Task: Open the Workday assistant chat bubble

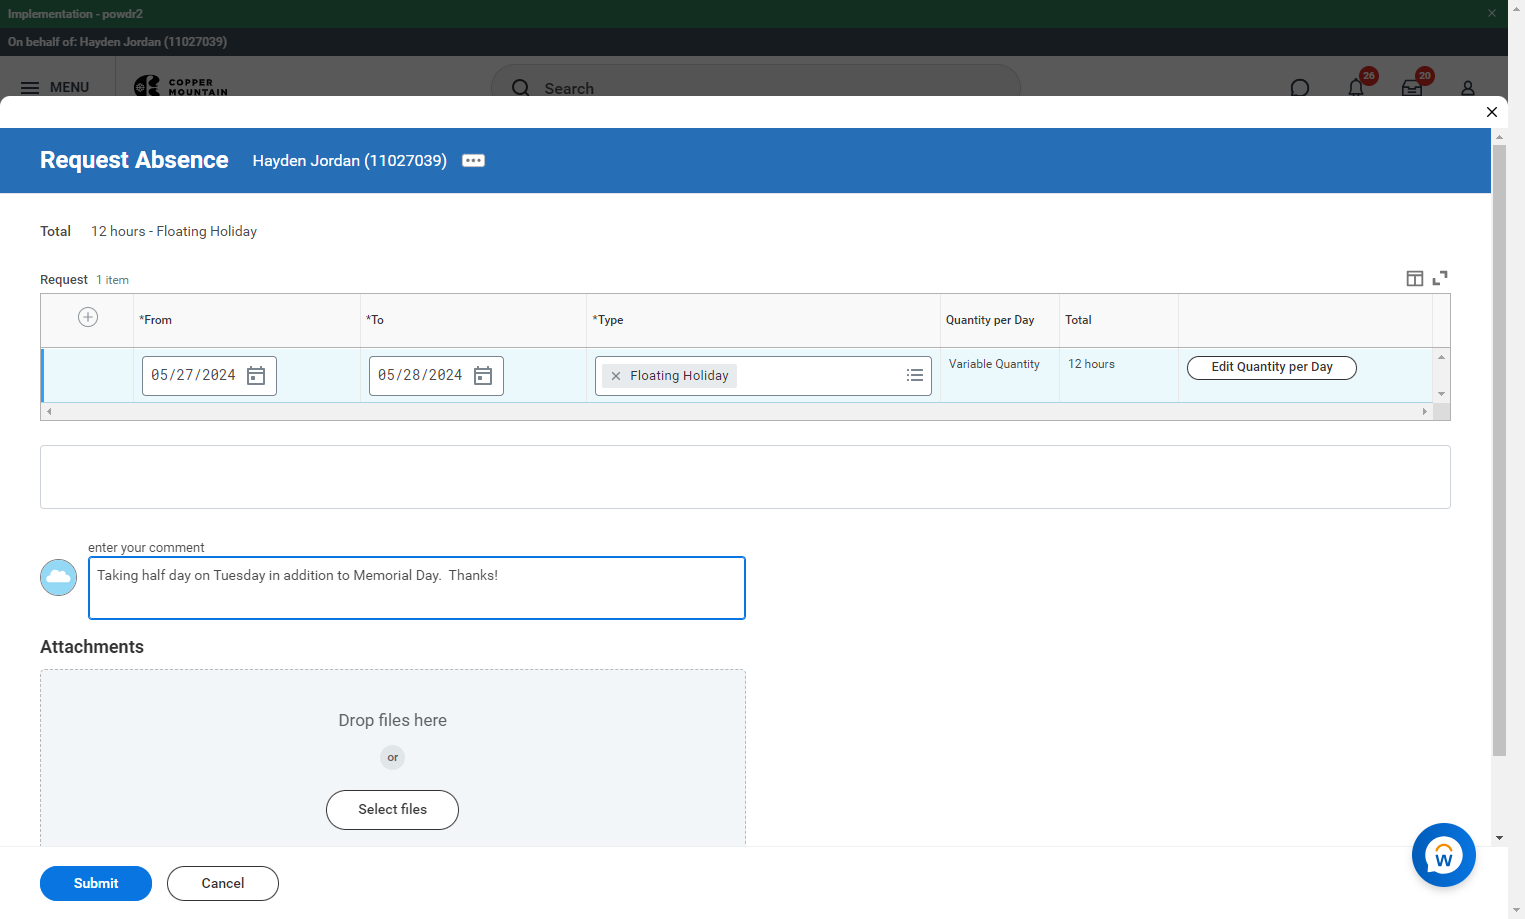Action: pyautogui.click(x=1444, y=855)
